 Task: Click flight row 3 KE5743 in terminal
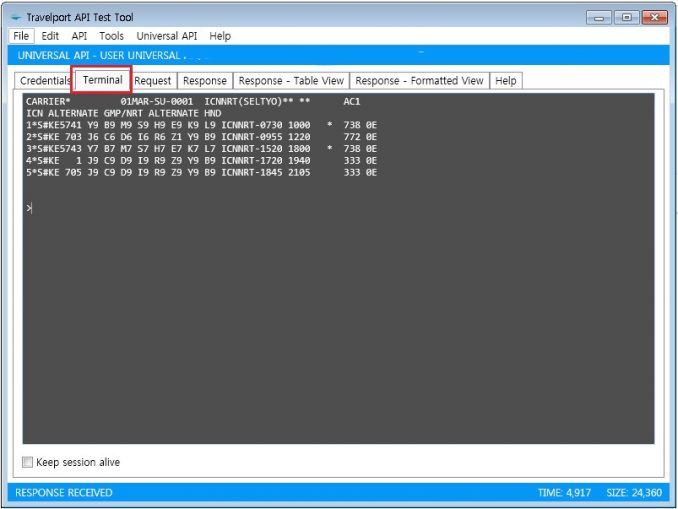[x=201, y=149]
